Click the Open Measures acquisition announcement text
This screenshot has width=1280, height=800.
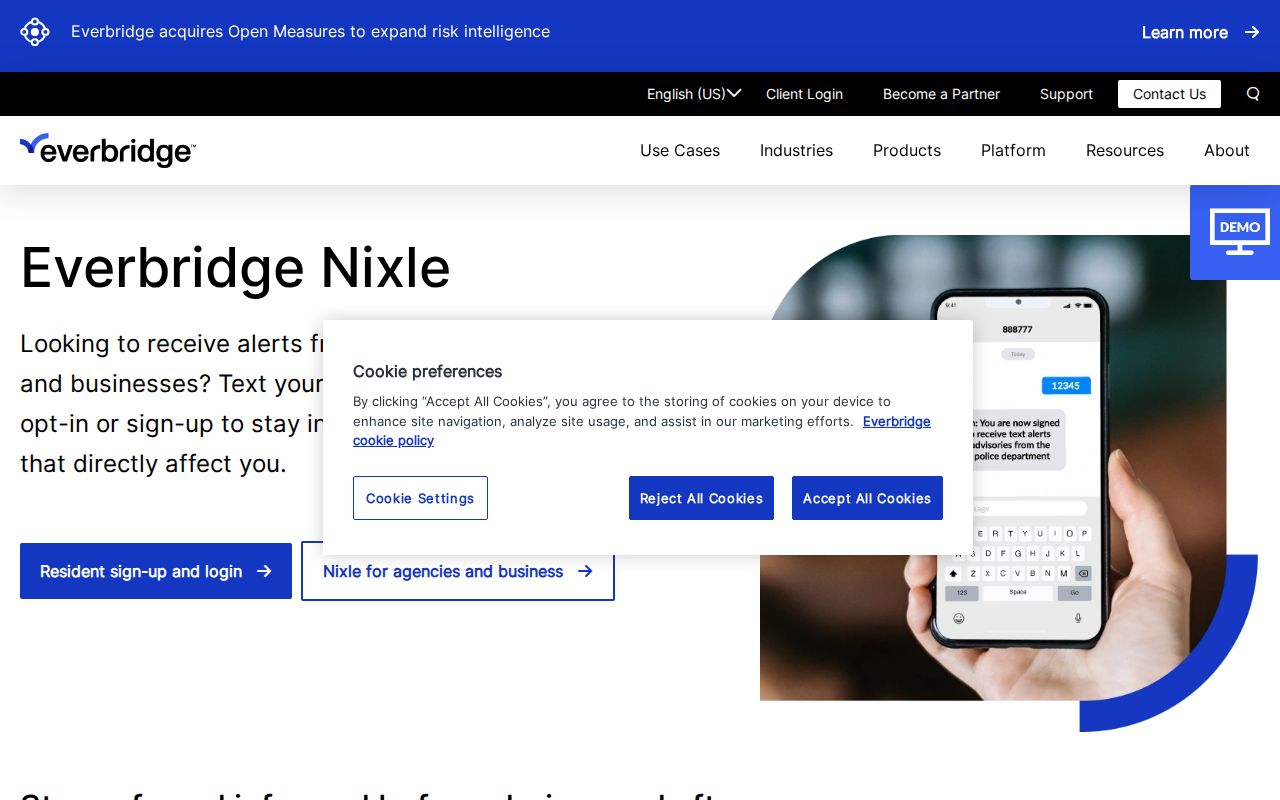[x=310, y=32]
